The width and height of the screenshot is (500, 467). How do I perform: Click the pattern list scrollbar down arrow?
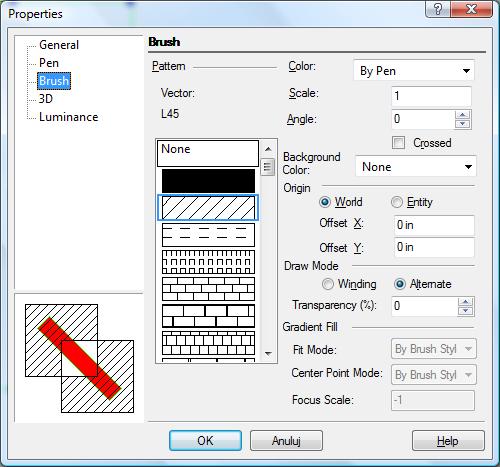(x=268, y=354)
